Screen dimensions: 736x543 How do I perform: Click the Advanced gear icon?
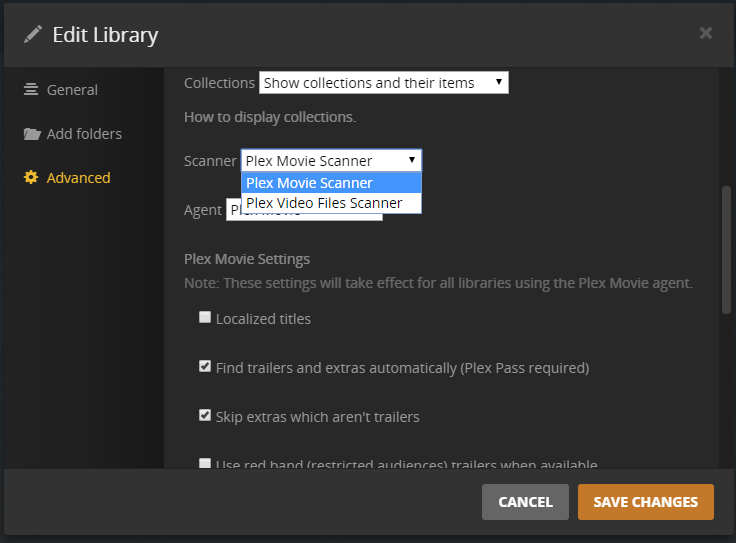click(x=31, y=178)
